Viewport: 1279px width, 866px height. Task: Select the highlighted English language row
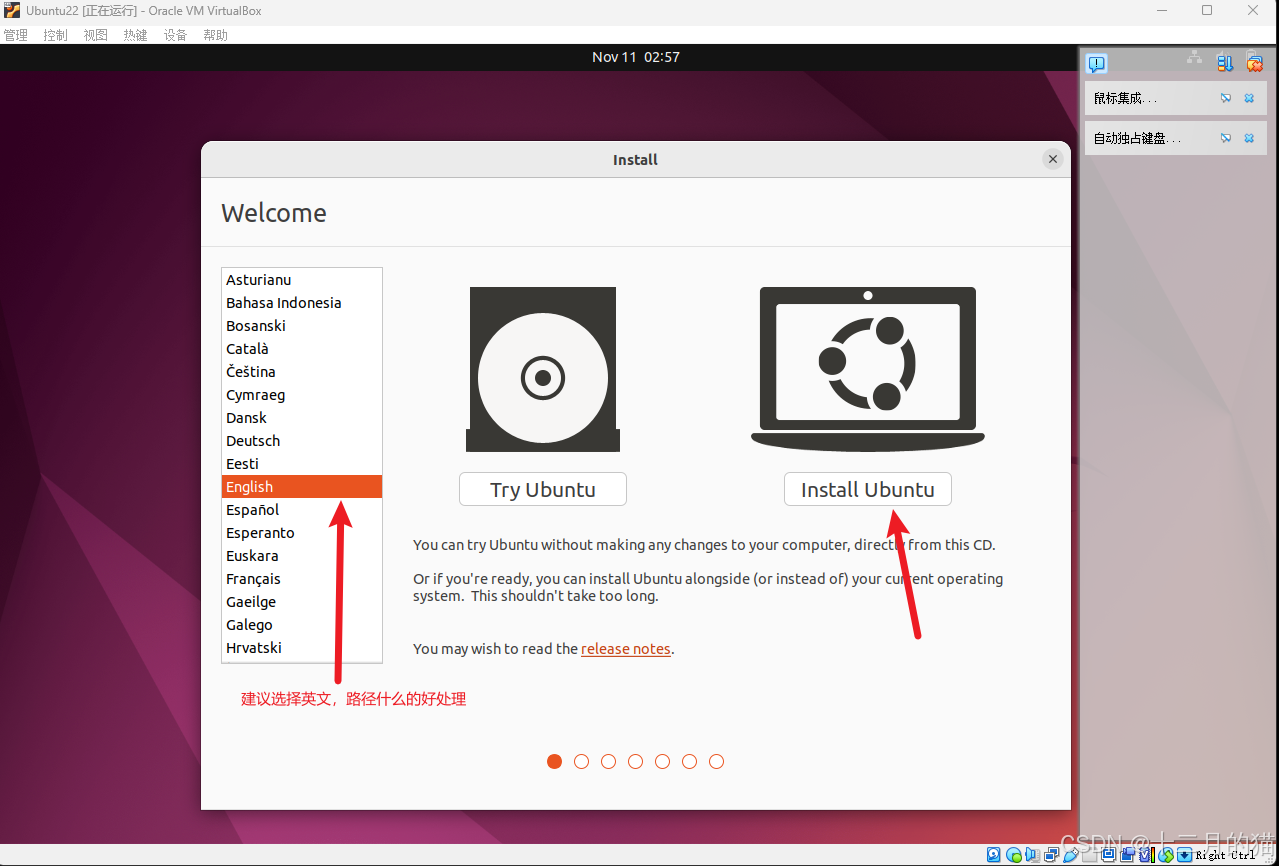(302, 487)
